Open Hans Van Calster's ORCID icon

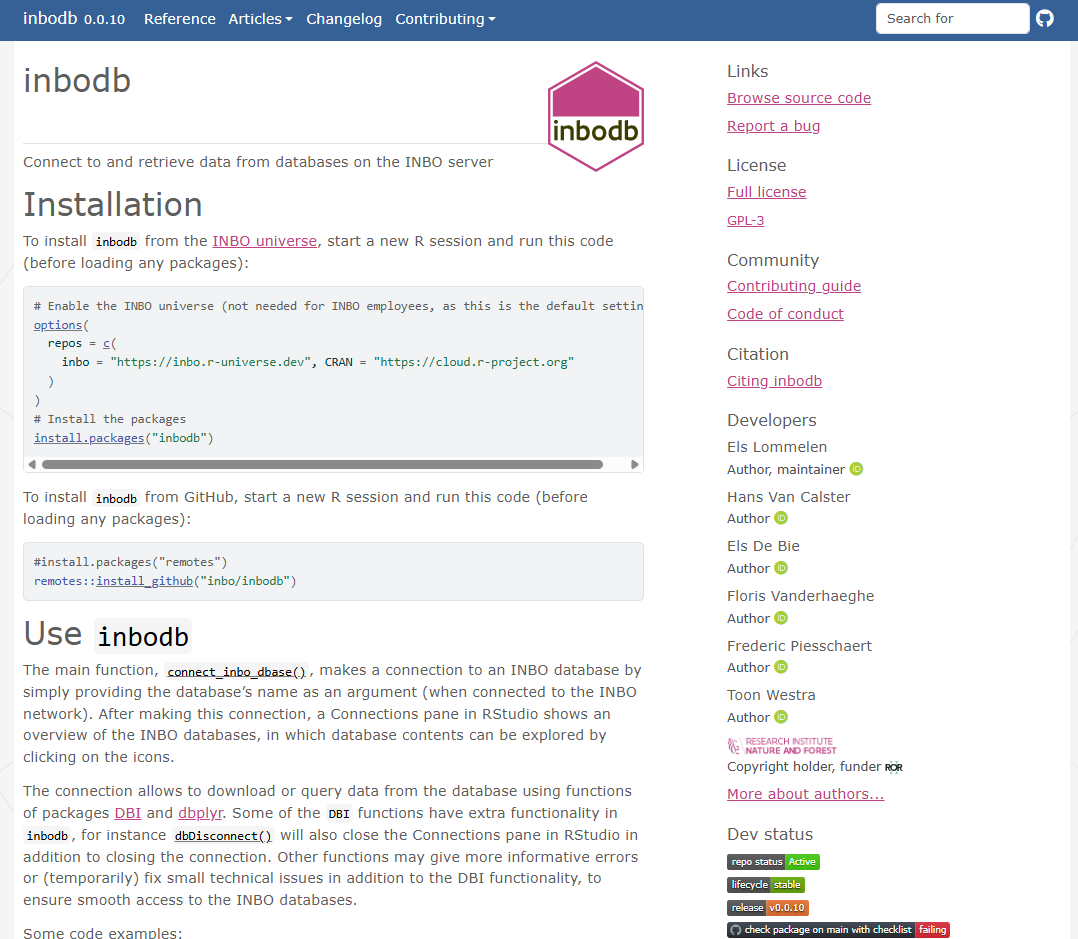point(781,518)
